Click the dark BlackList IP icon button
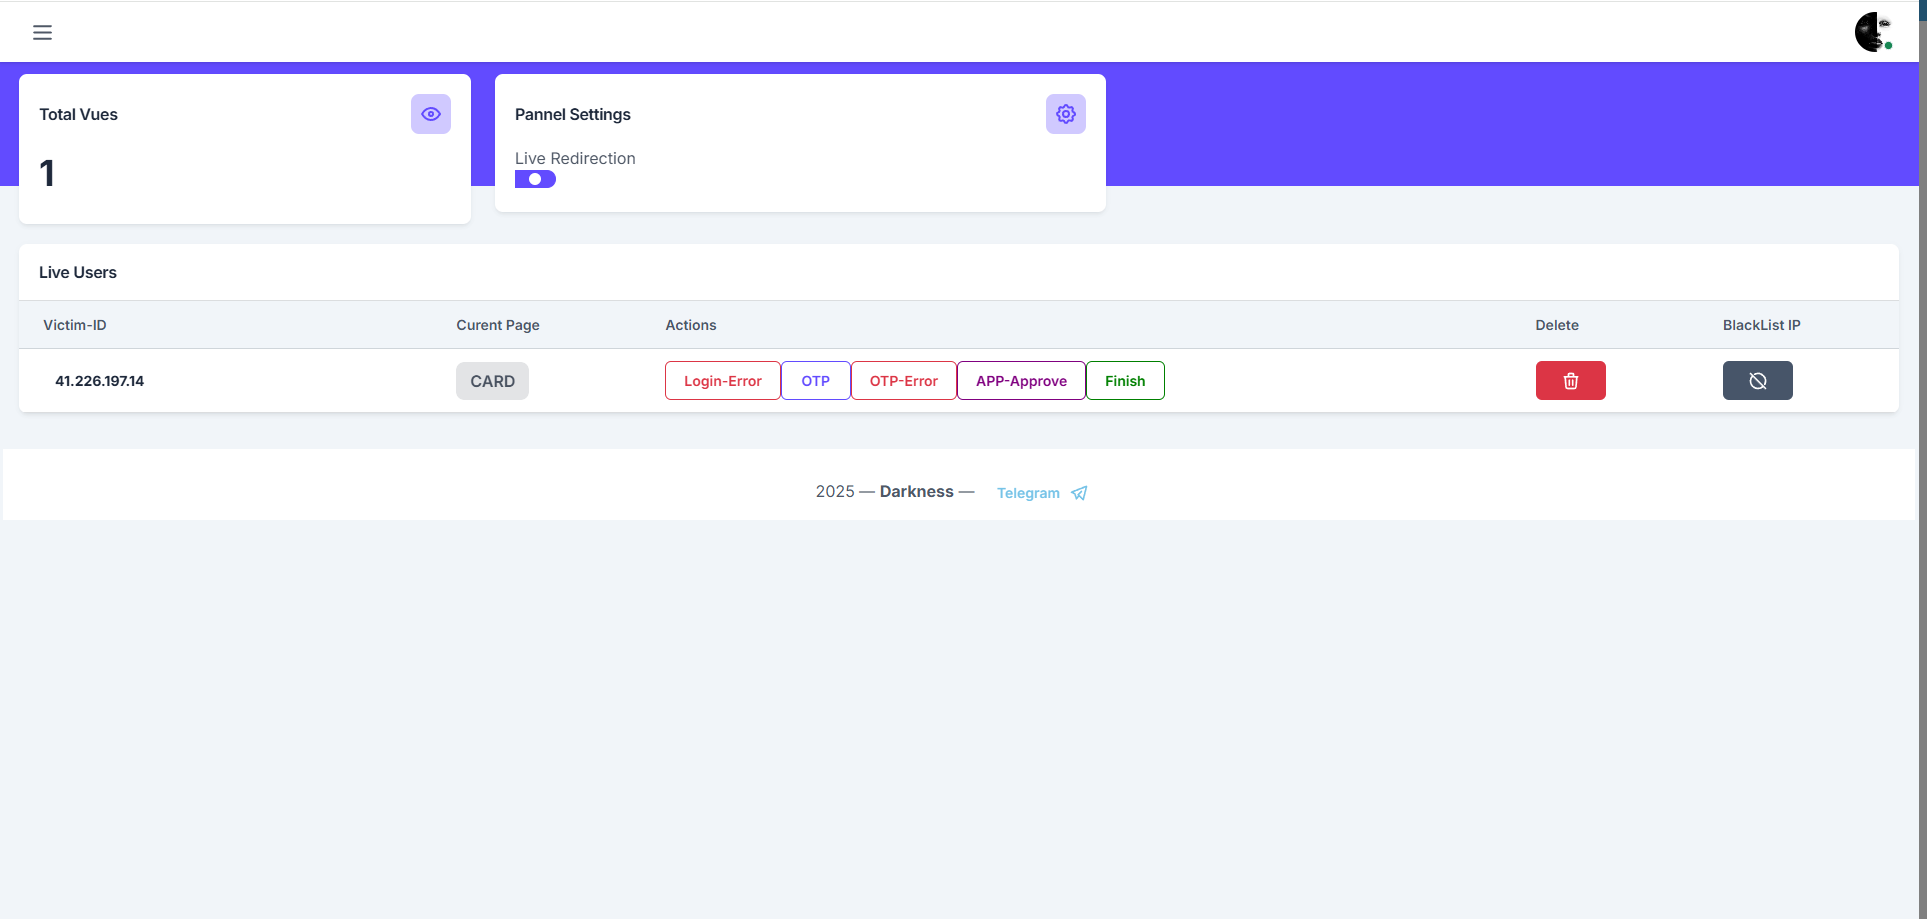 [1757, 381]
